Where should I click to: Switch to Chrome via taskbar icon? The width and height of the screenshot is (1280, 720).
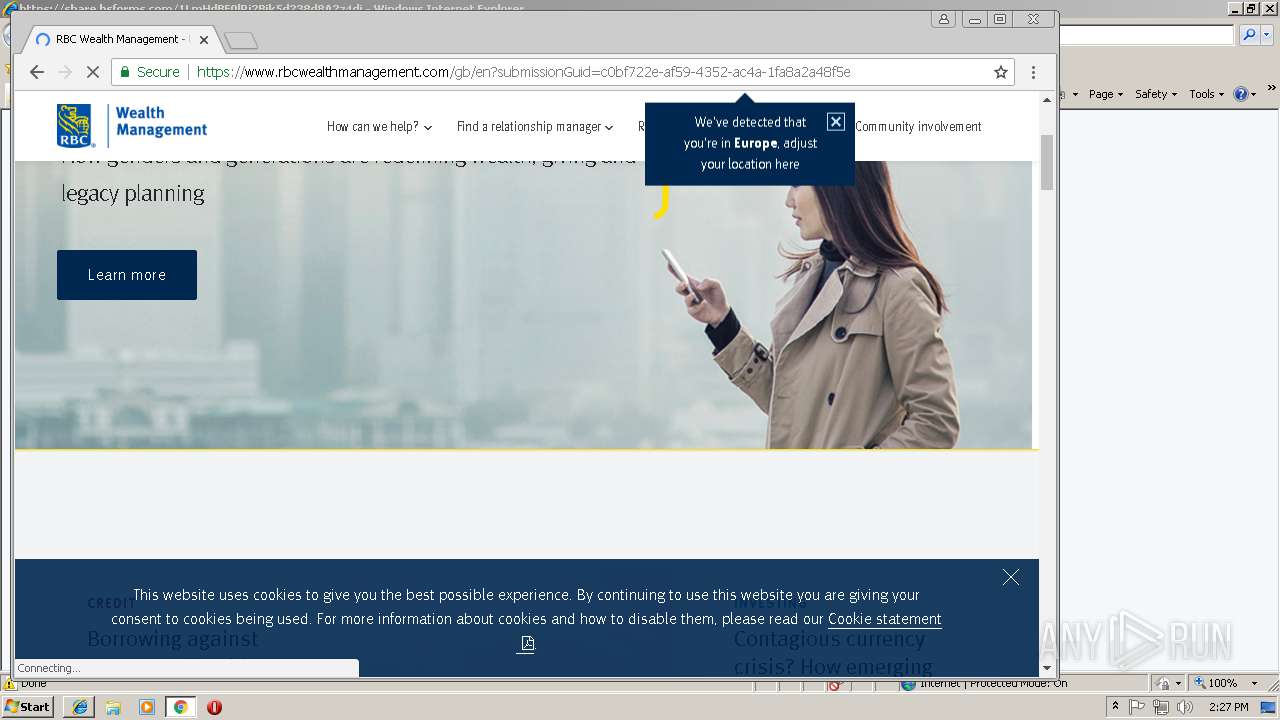[180, 707]
